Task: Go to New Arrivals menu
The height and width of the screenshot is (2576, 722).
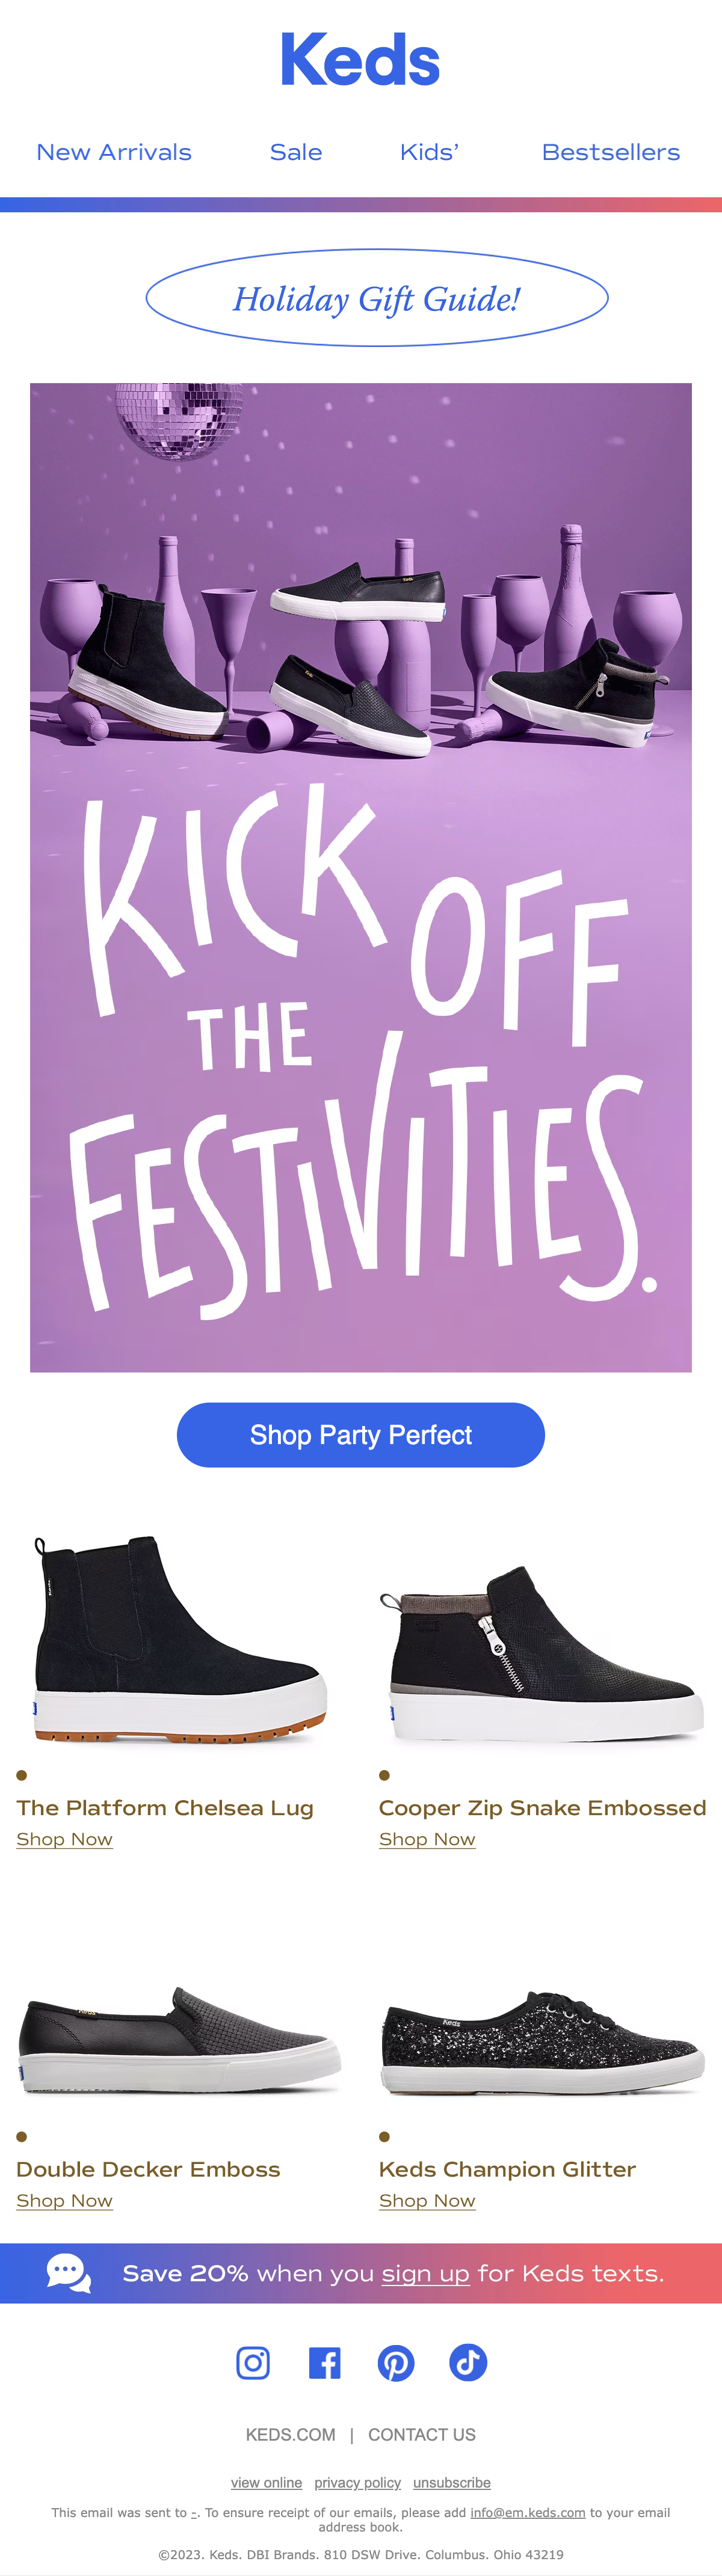Action: click(114, 152)
